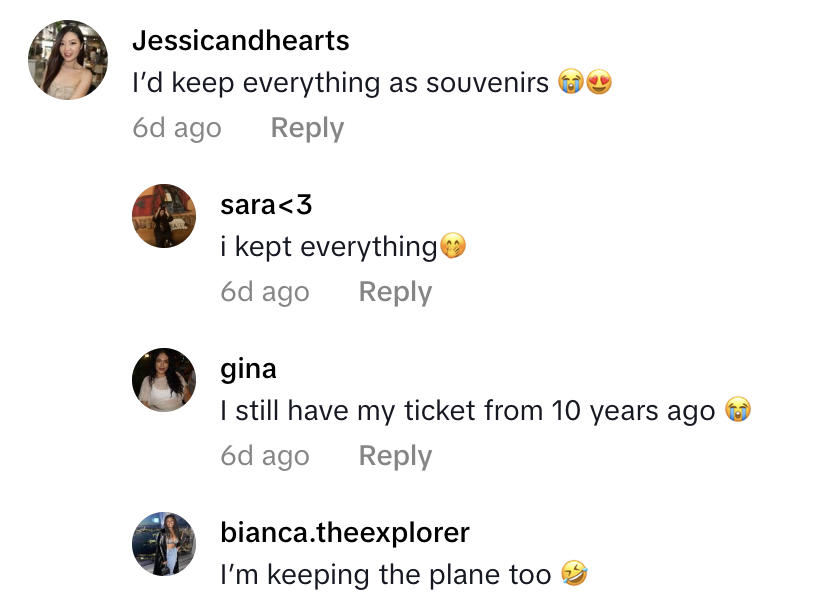Open the gina username link
The width and height of the screenshot is (820, 600).
pos(248,369)
